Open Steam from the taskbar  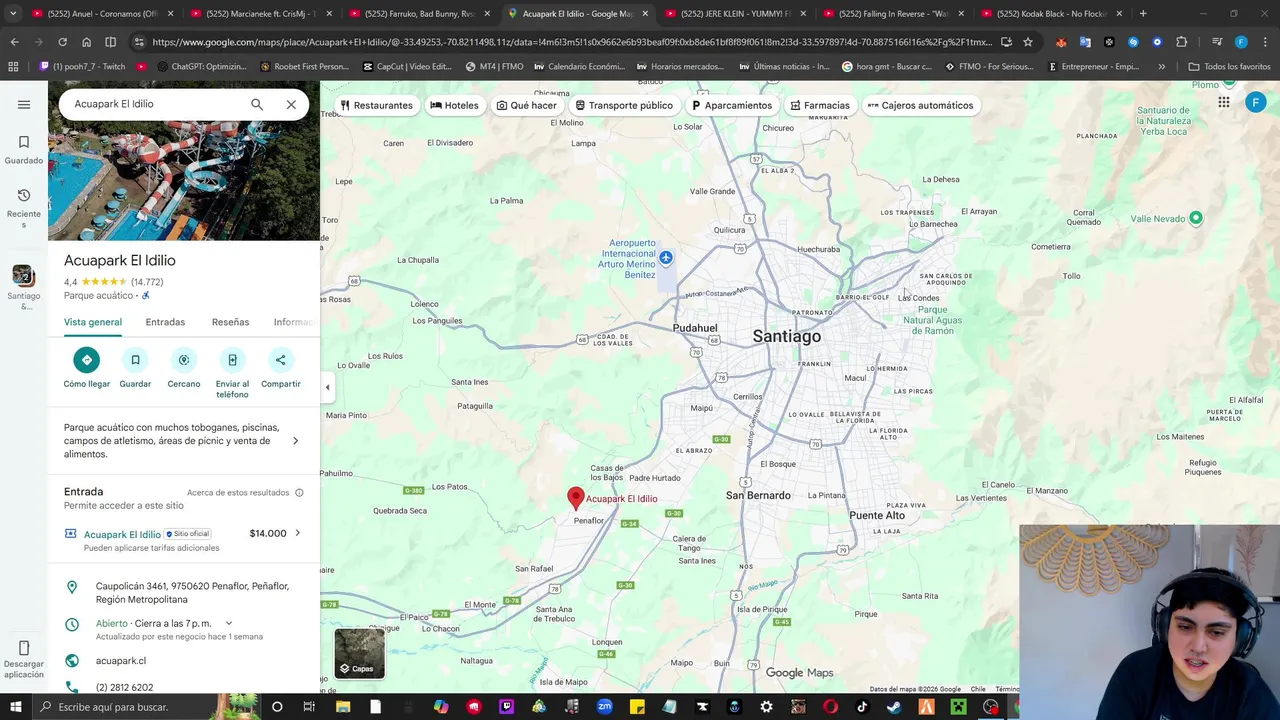point(894,707)
